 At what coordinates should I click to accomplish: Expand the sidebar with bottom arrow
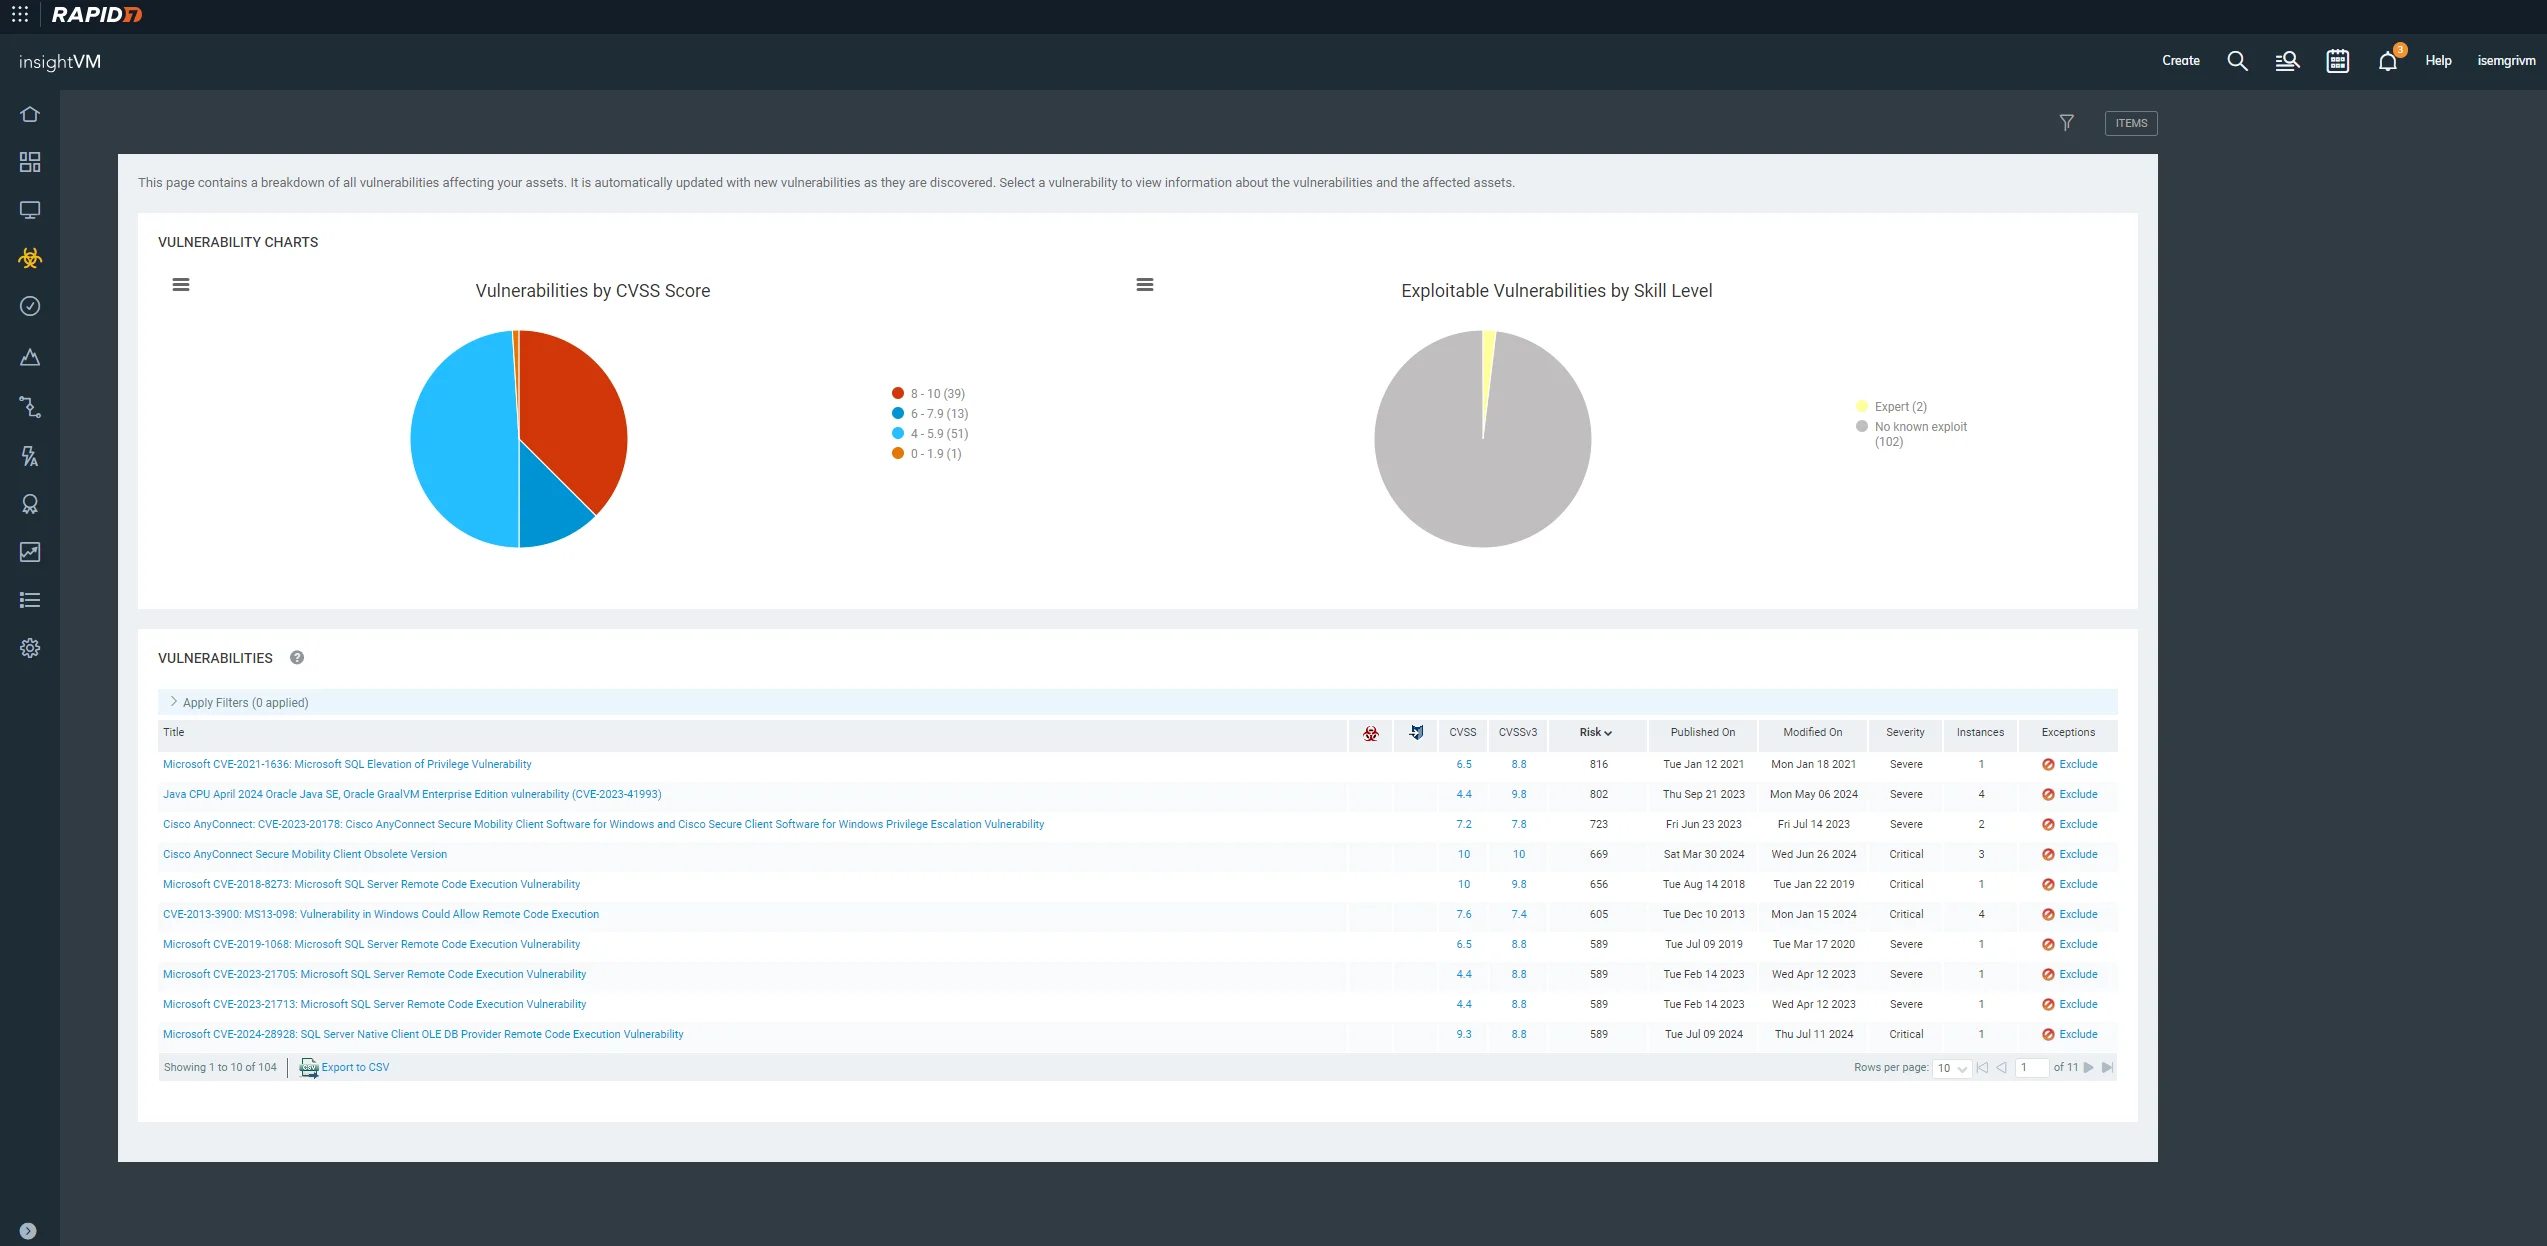(x=28, y=1231)
